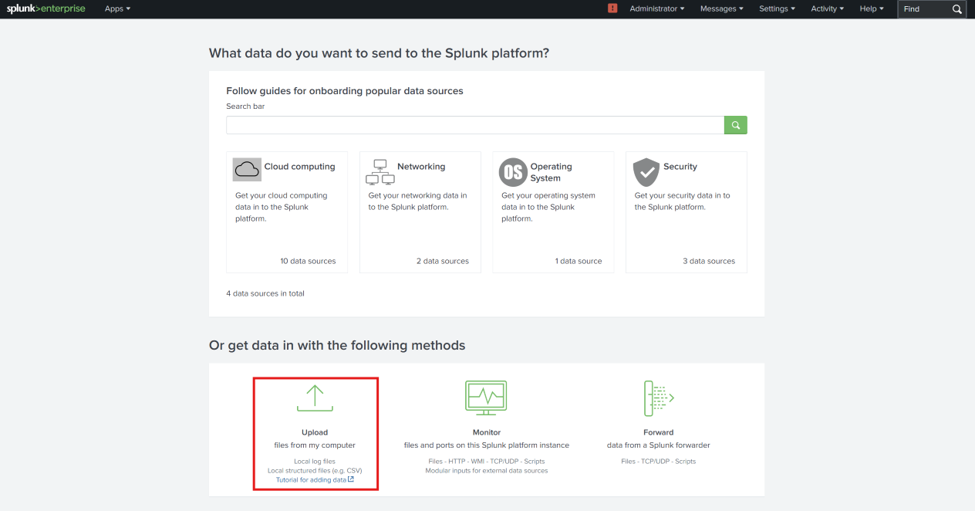Click the green search magnifier button
975x511 pixels.
pos(736,125)
